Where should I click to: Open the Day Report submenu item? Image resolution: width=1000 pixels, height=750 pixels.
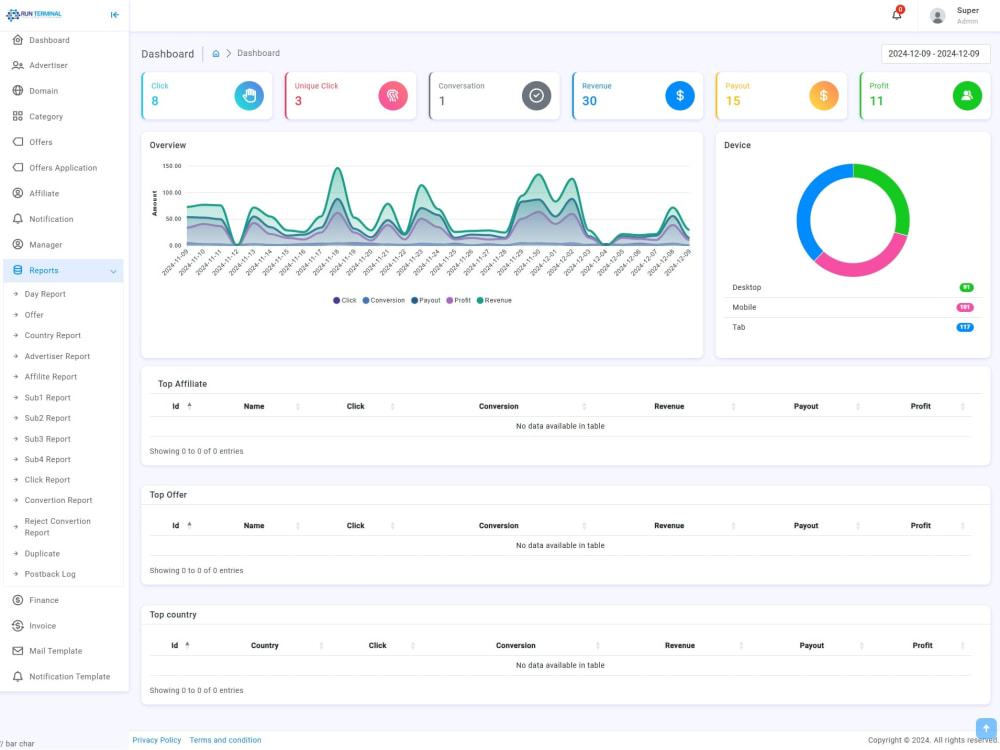[45, 294]
